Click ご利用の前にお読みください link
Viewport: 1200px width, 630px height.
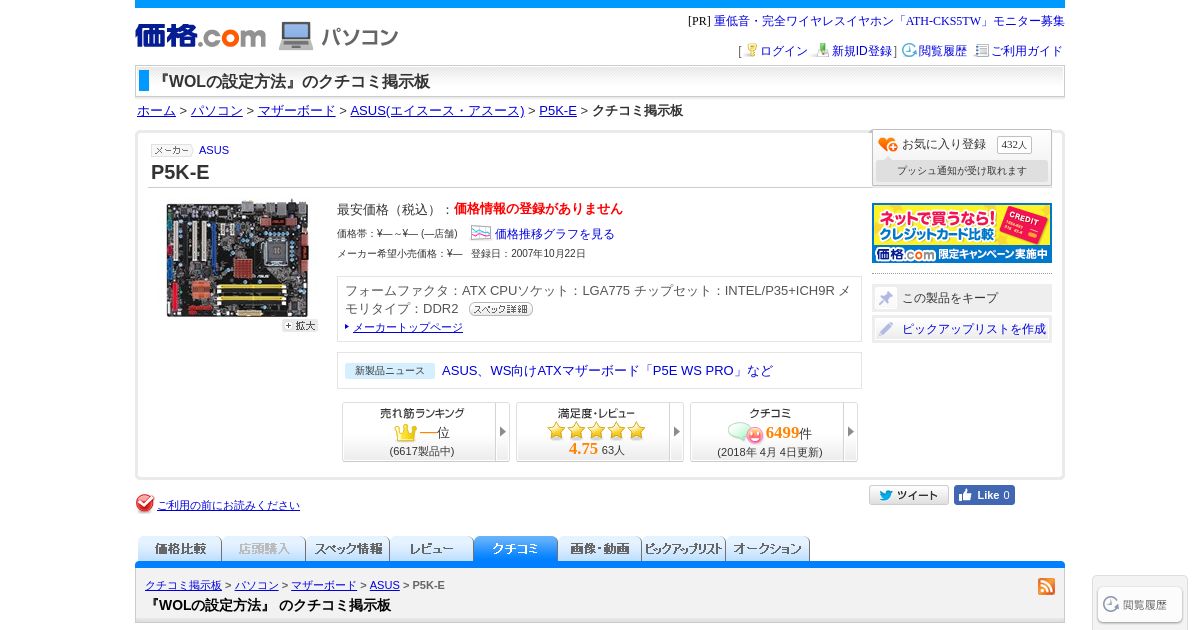point(228,505)
